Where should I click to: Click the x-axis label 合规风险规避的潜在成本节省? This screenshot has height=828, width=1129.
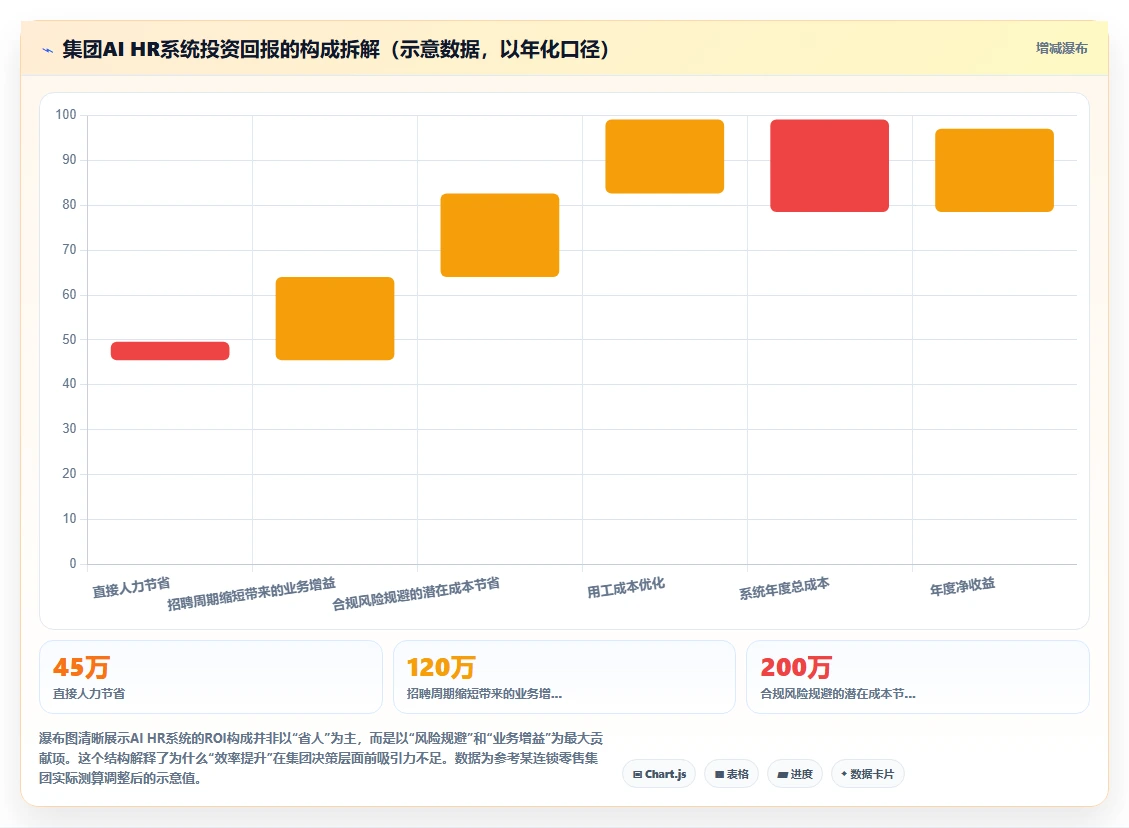click(415, 594)
